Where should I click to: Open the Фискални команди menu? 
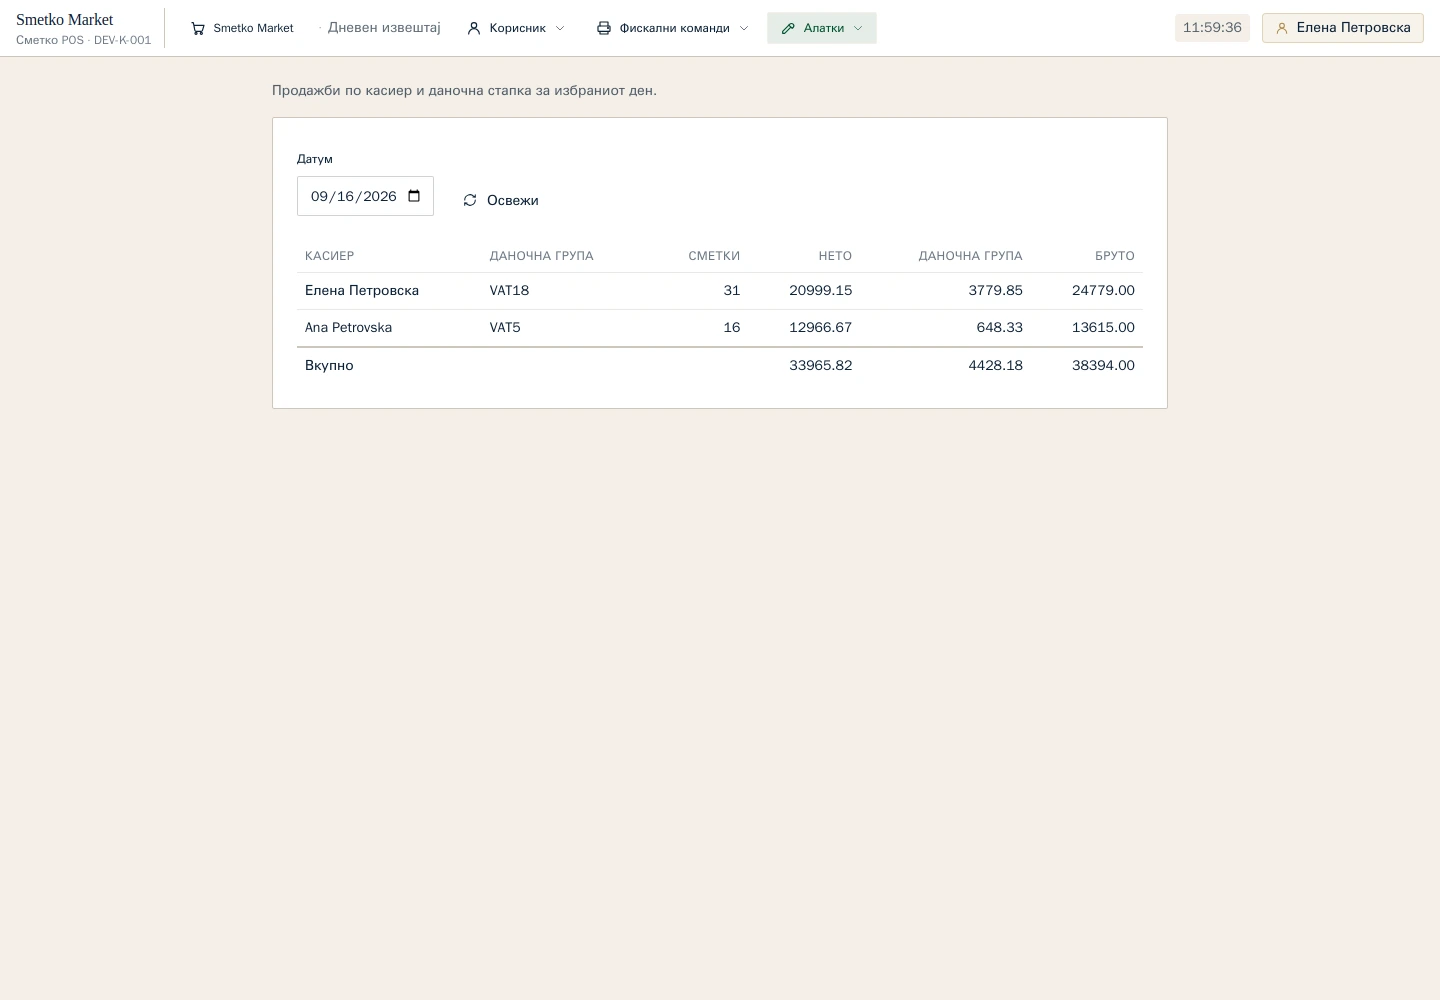point(673,28)
